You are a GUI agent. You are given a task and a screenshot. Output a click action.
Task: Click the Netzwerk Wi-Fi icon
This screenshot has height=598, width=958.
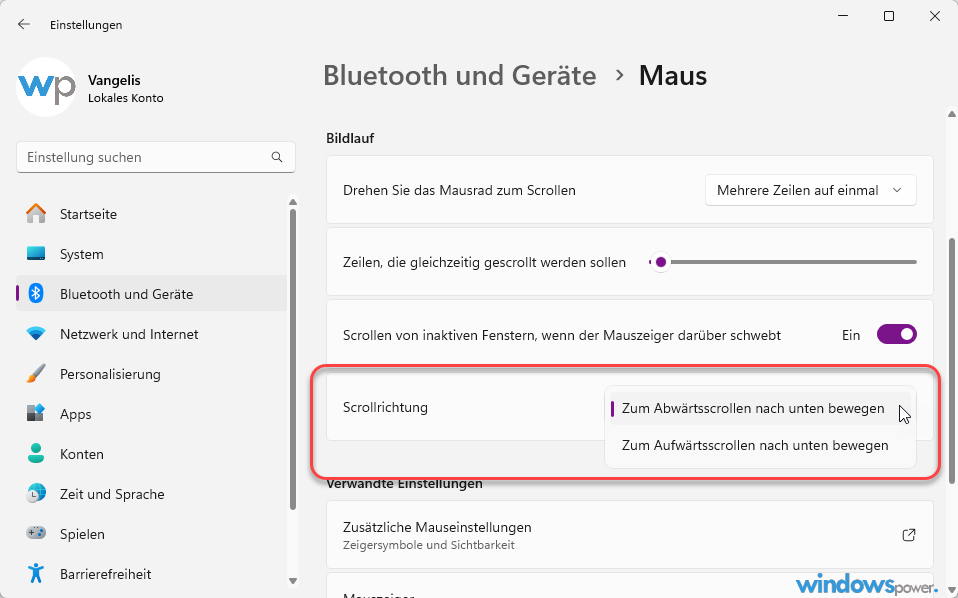(x=36, y=334)
